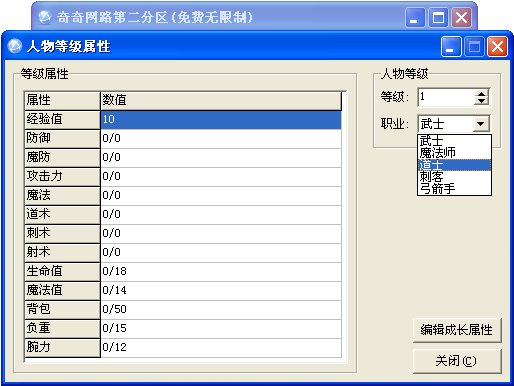Click the 防御 row label

[x=62, y=138]
